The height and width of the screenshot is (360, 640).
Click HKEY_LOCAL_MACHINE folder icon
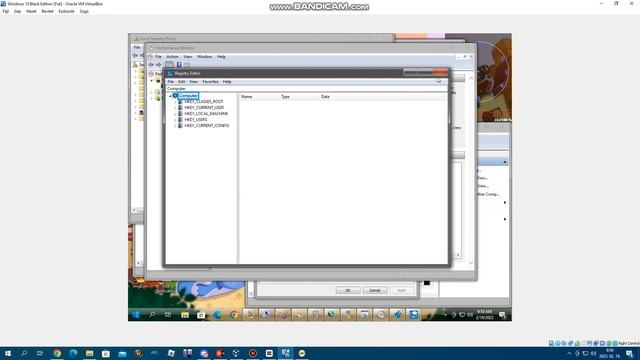[180, 114]
